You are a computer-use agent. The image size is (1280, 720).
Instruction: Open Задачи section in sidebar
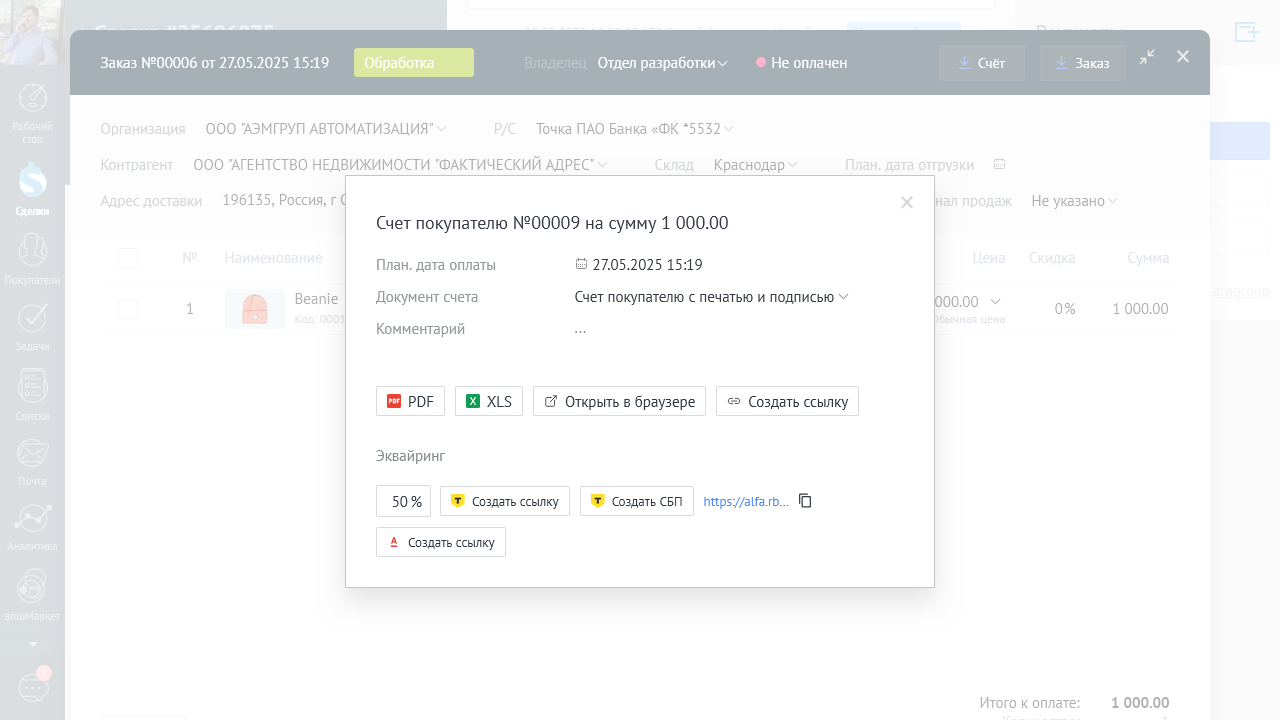(x=33, y=327)
